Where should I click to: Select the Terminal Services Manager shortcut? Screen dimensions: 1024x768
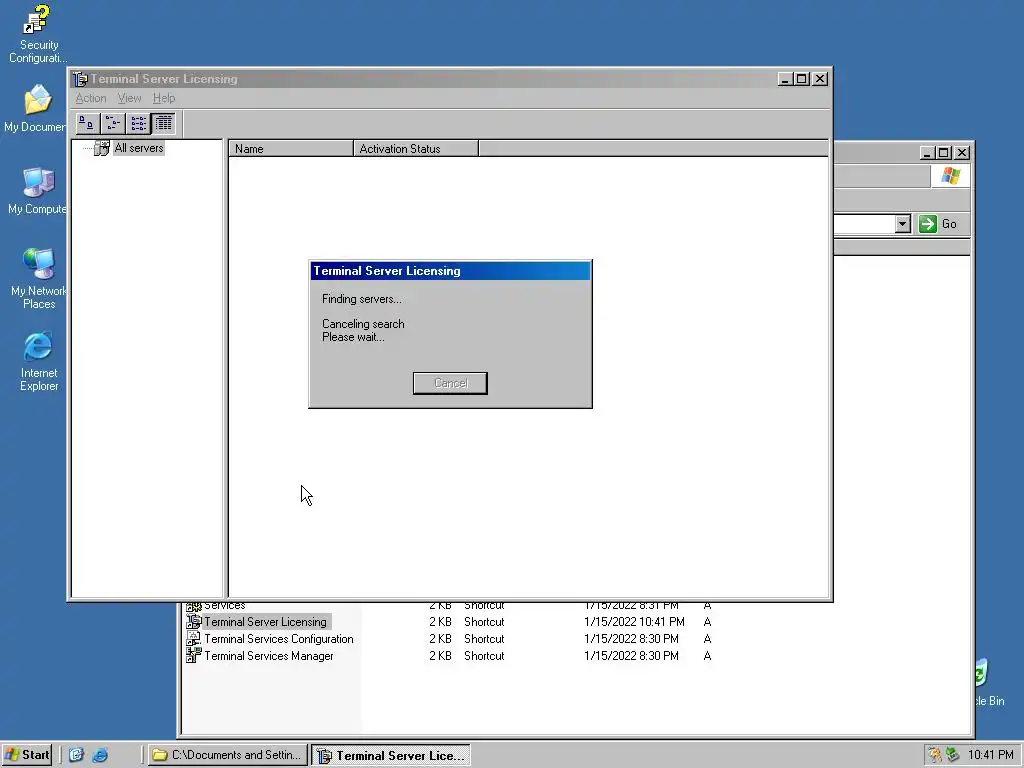pos(268,656)
